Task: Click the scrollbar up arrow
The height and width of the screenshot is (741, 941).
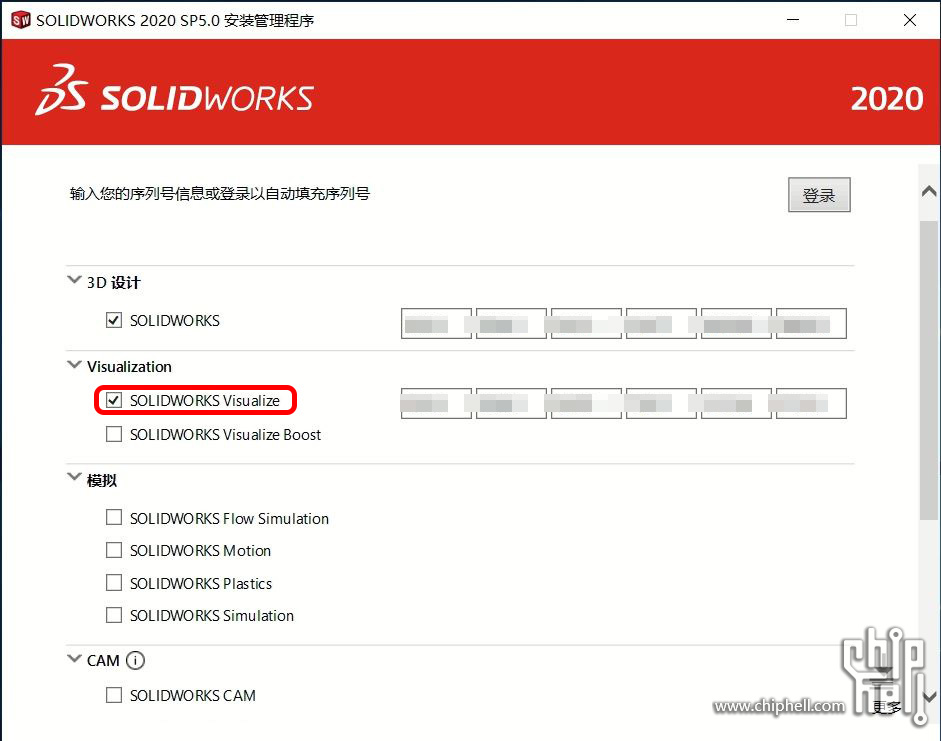Action: coord(929,191)
